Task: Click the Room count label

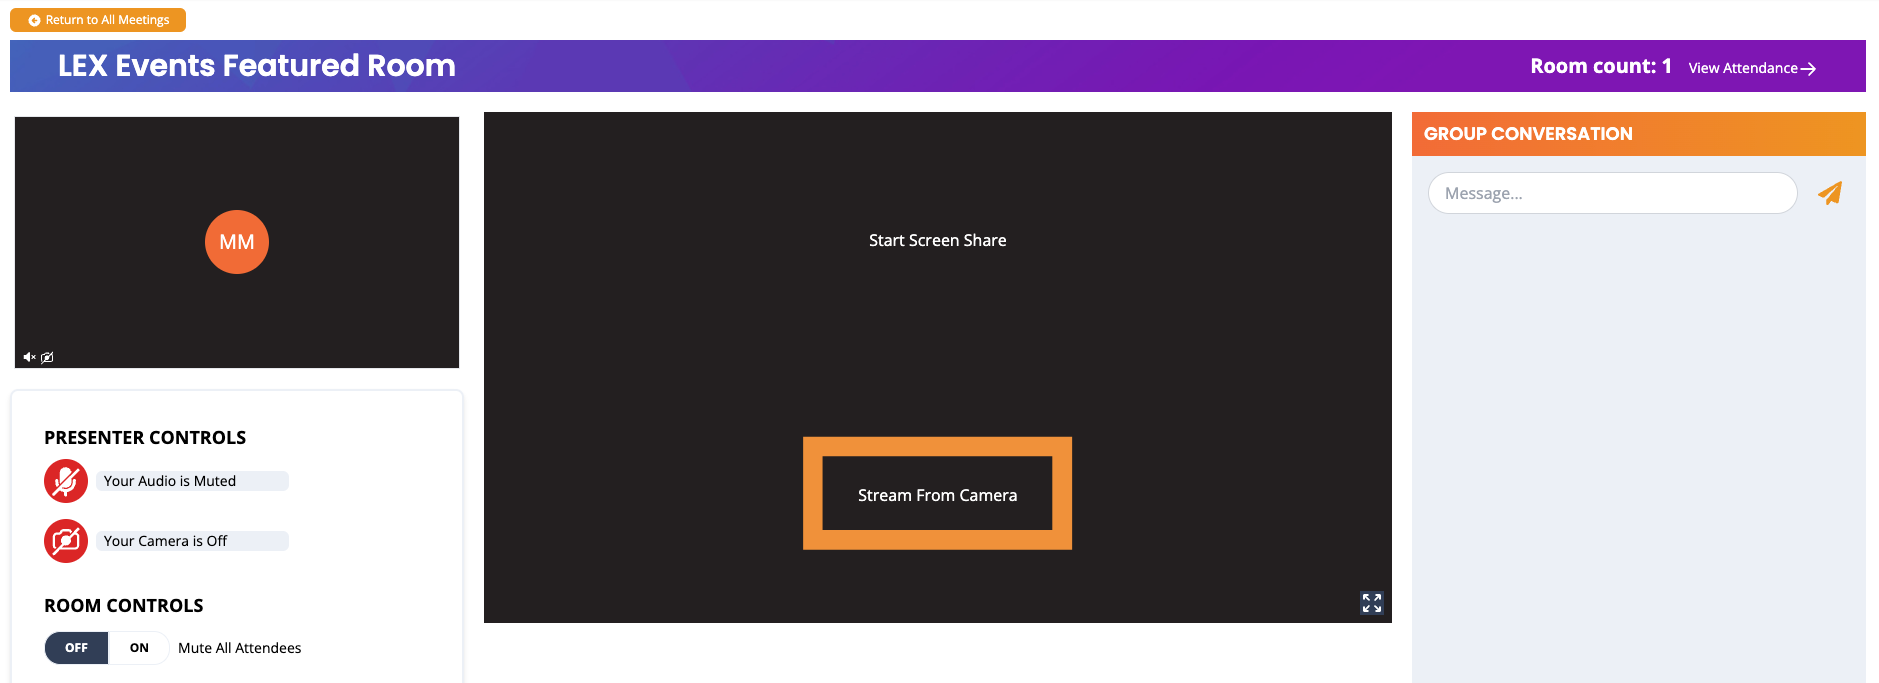Action: pos(1600,66)
